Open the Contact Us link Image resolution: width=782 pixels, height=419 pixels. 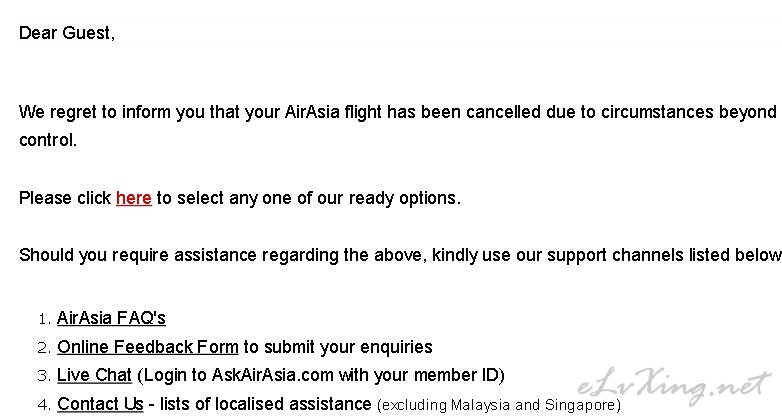coord(100,404)
